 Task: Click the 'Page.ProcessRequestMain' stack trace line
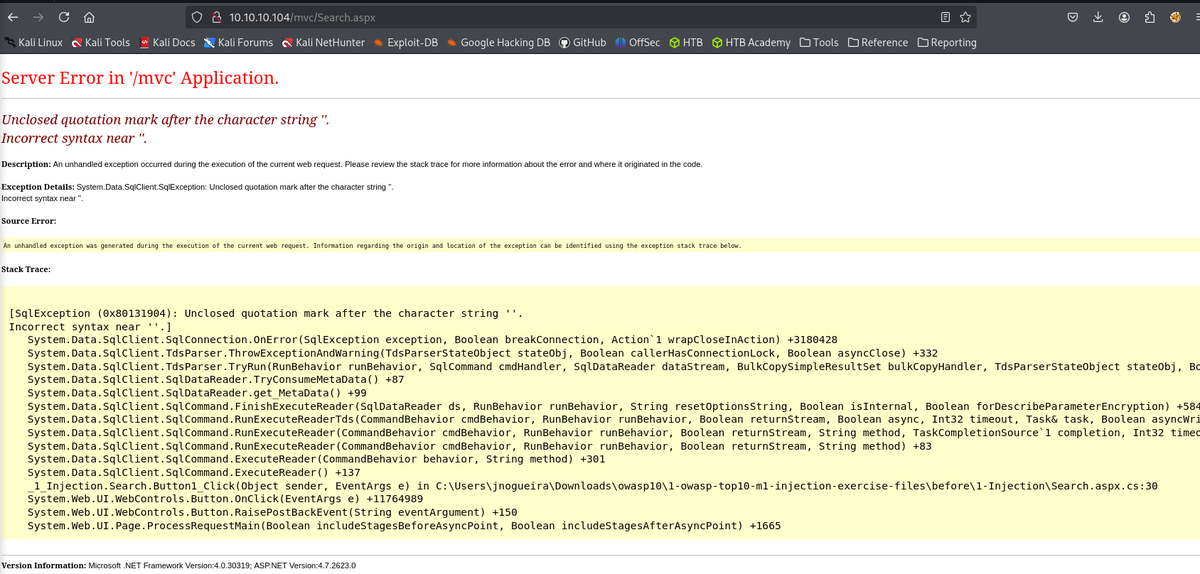pyautogui.click(x=405, y=525)
